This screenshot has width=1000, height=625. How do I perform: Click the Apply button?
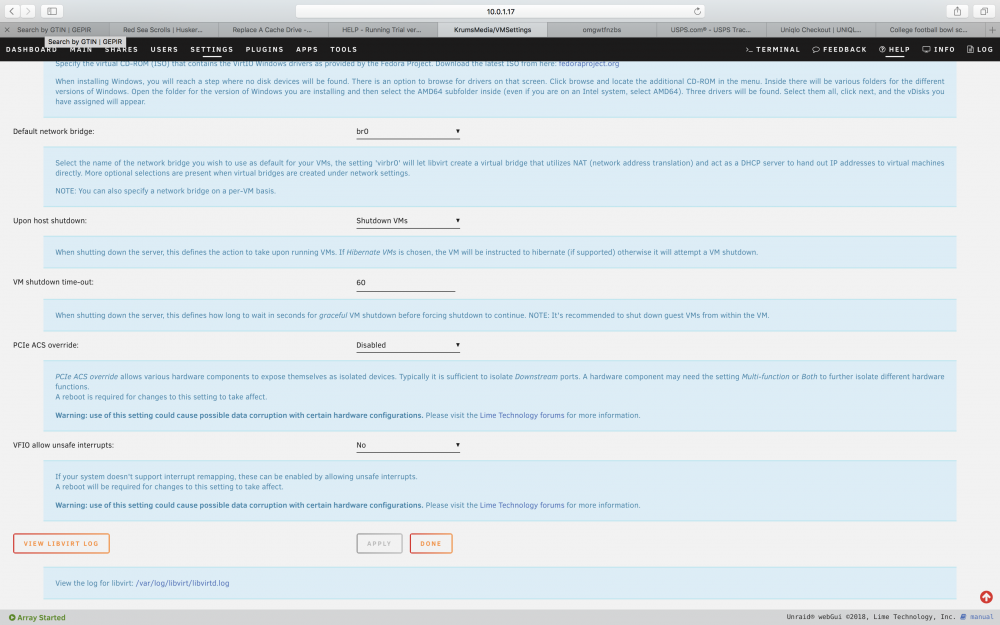tap(379, 543)
